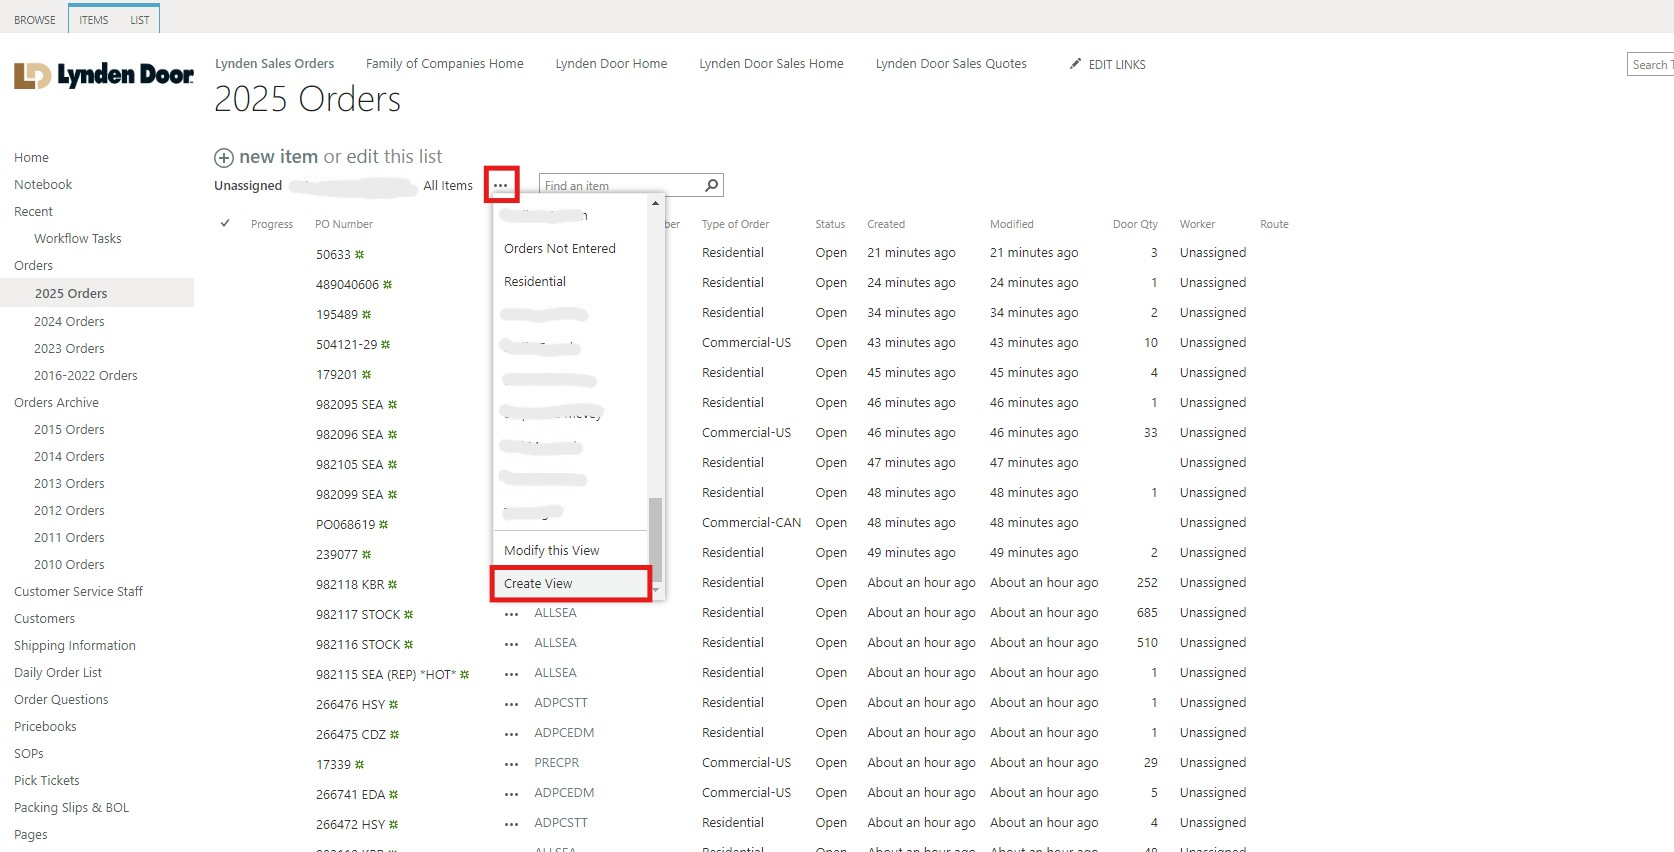Select Modify this View in the menu
Image resolution: width=1674 pixels, height=852 pixels.
pos(570,550)
